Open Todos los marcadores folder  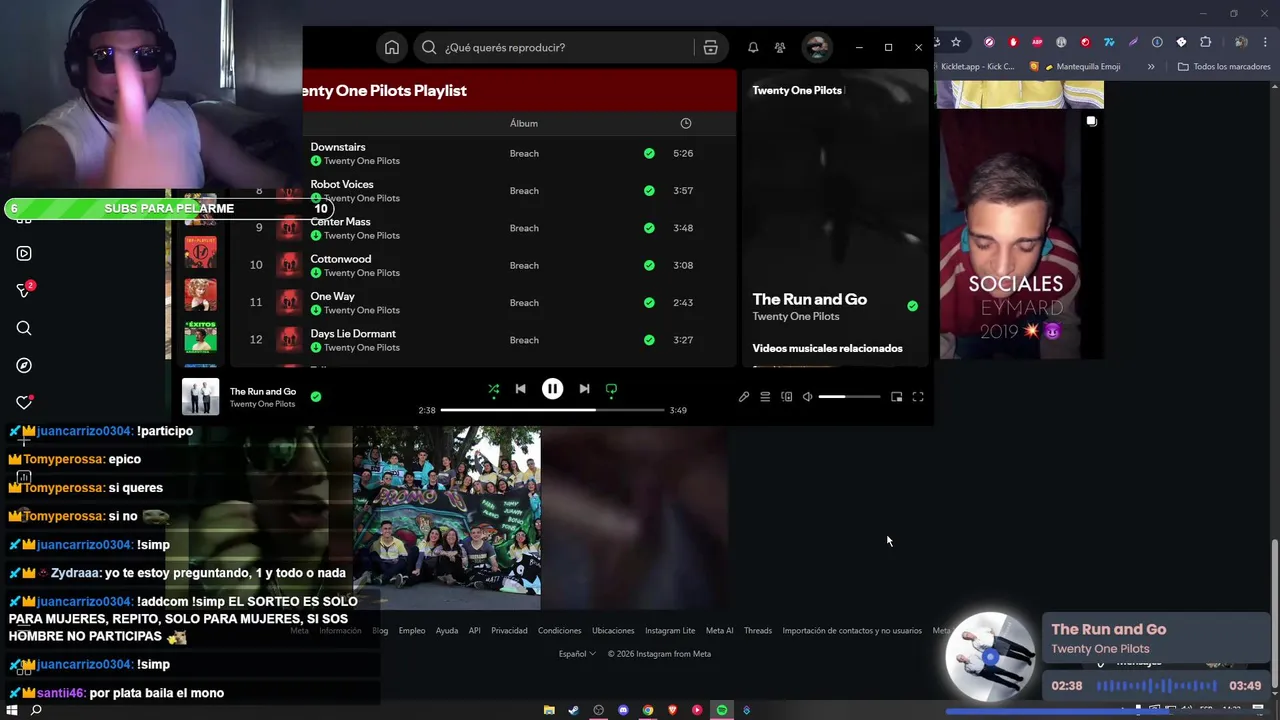tap(1224, 67)
